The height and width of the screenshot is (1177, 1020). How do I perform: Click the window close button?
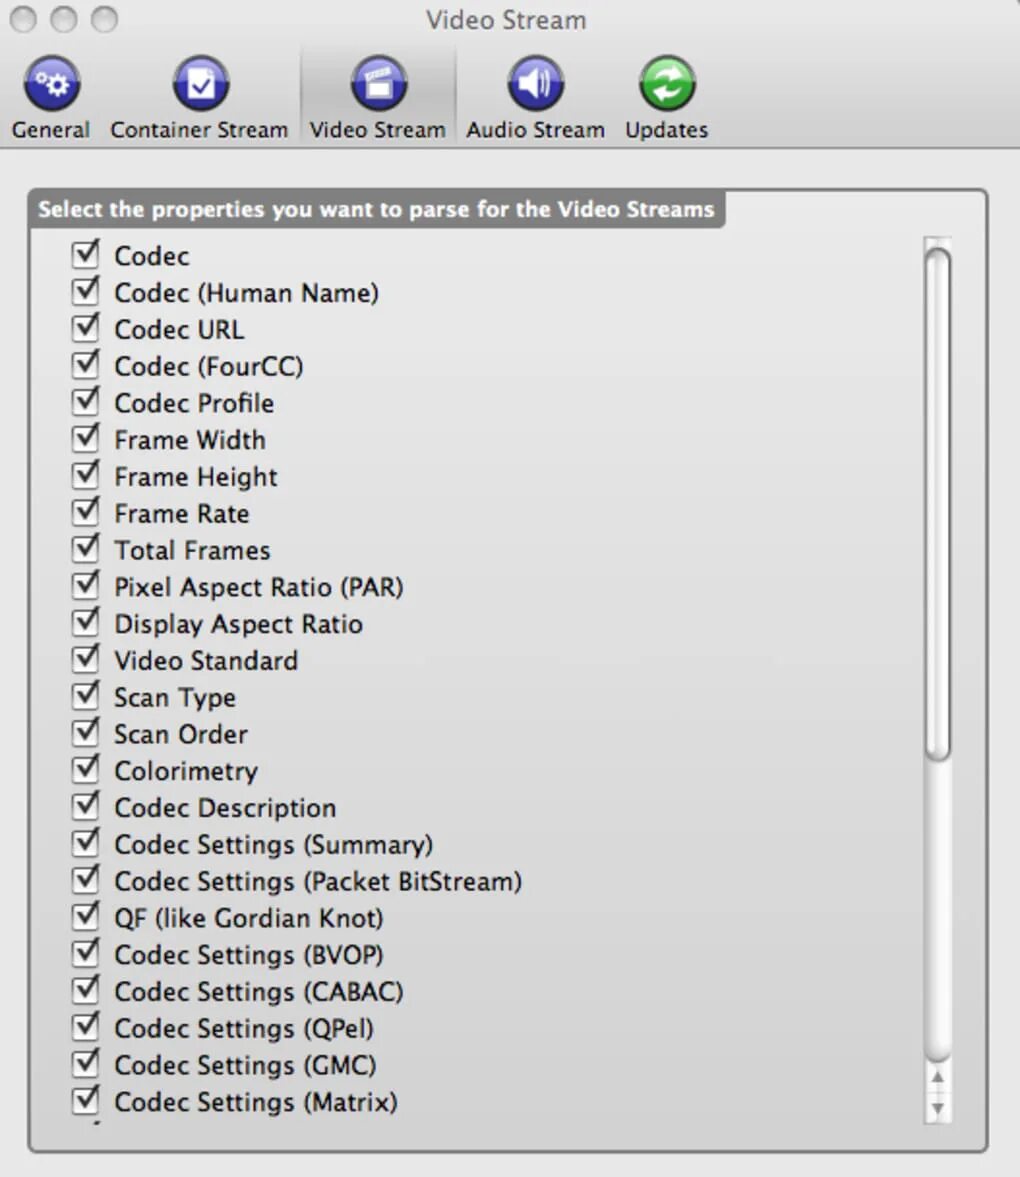pyautogui.click(x=23, y=20)
